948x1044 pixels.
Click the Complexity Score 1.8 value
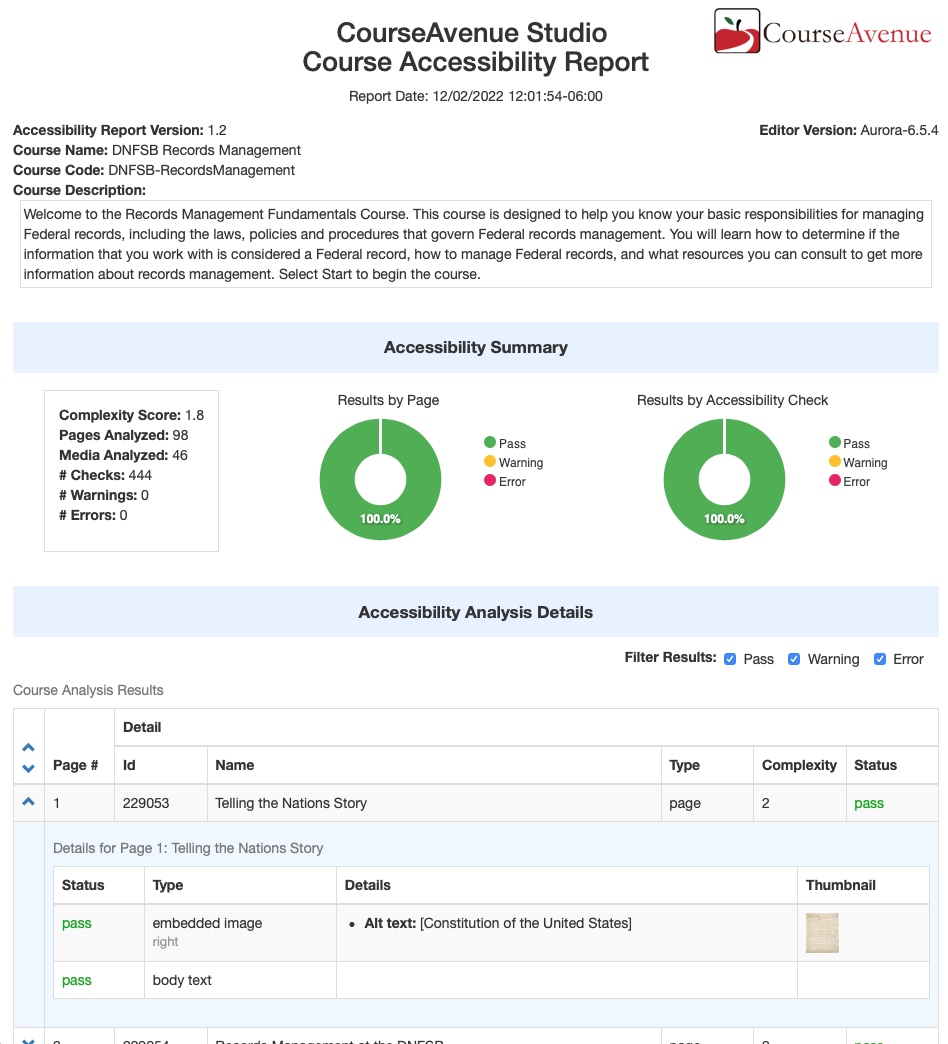194,415
